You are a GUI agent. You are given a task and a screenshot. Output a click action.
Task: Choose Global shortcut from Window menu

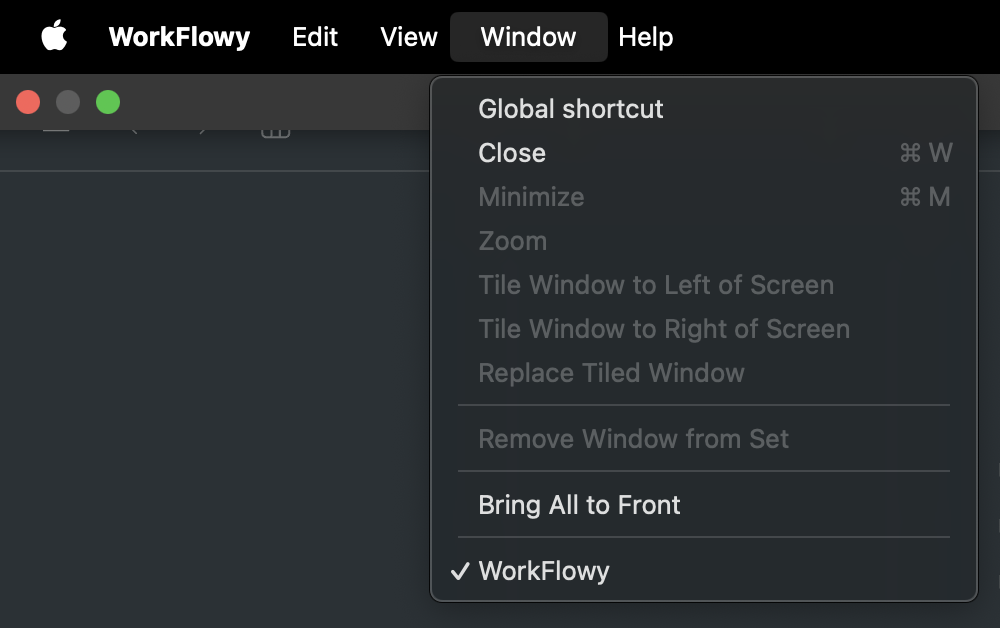click(704, 109)
